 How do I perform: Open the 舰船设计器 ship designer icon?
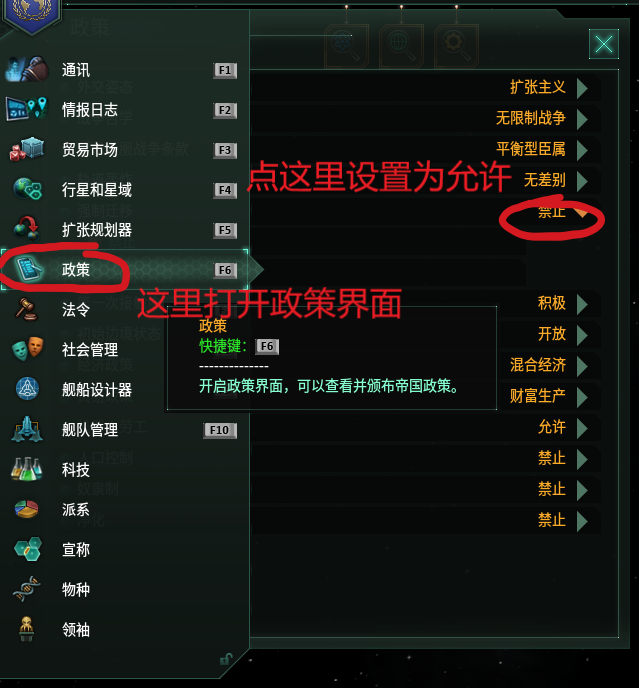[27, 389]
